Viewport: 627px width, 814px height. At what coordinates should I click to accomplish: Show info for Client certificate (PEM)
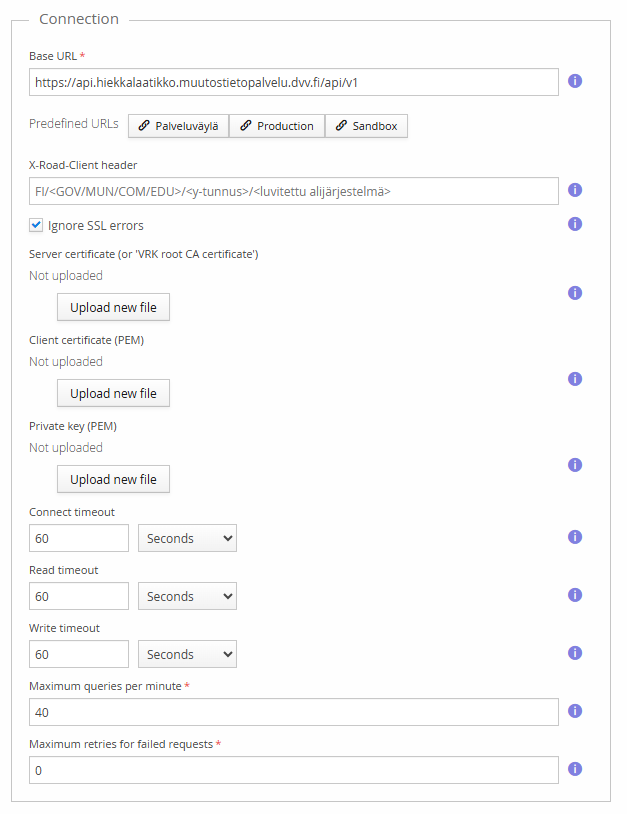point(575,379)
